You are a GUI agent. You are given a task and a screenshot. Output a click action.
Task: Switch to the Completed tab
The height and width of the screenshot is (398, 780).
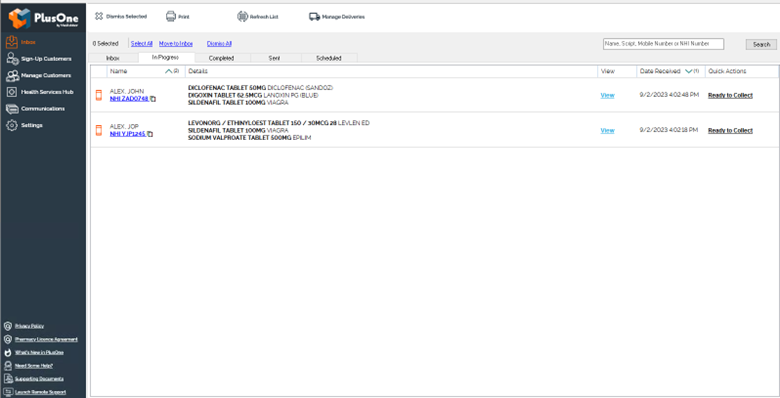click(x=221, y=58)
